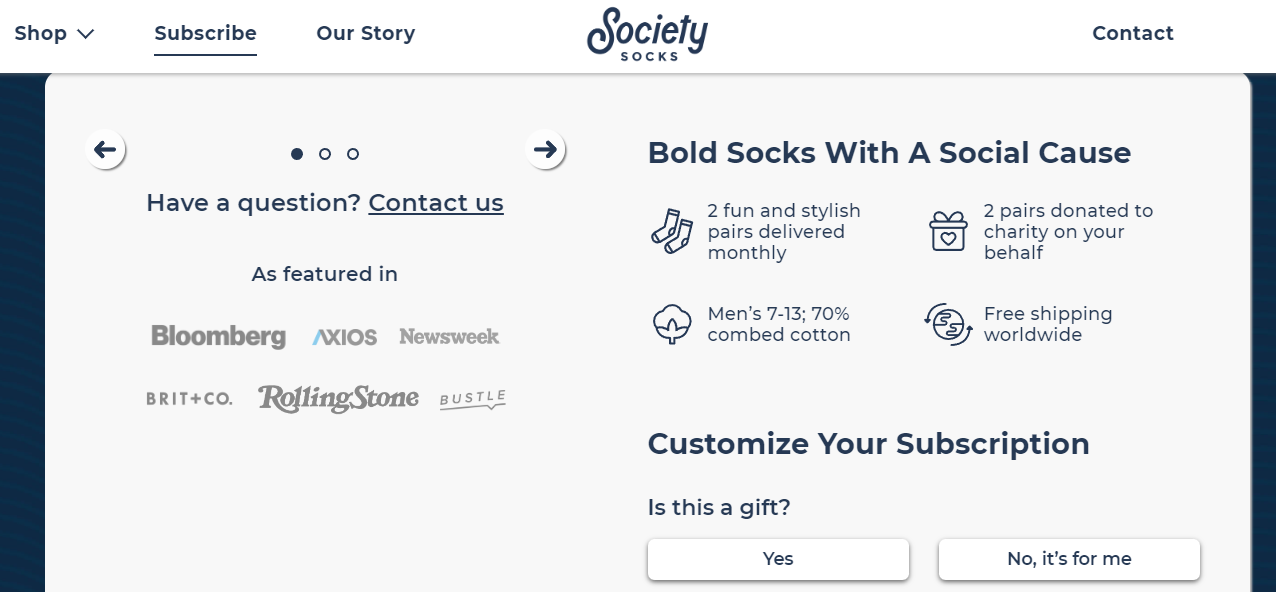Click the worldwide shipping globe icon
1276x592 pixels.
[948, 324]
